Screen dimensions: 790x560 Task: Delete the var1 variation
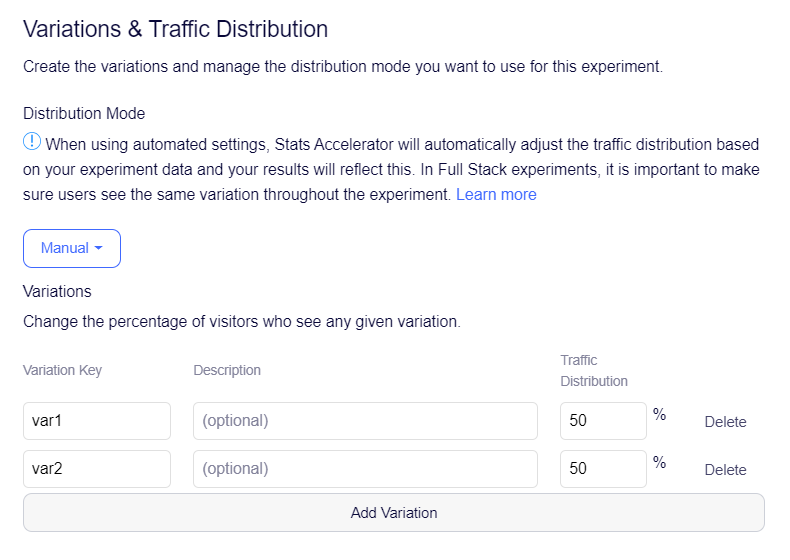pyautogui.click(x=725, y=422)
